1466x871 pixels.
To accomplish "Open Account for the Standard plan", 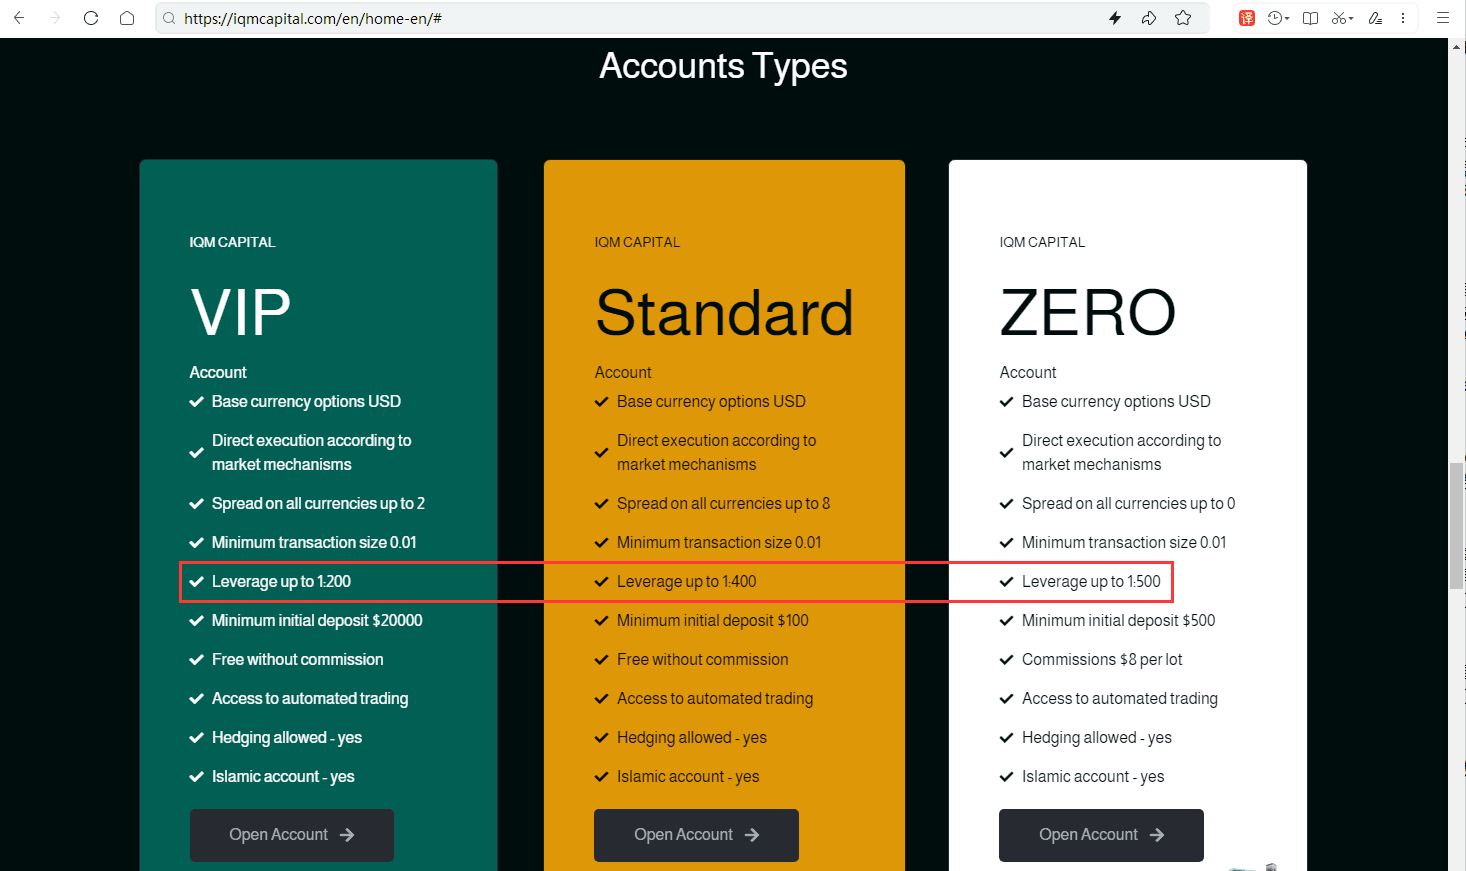I will tap(696, 835).
